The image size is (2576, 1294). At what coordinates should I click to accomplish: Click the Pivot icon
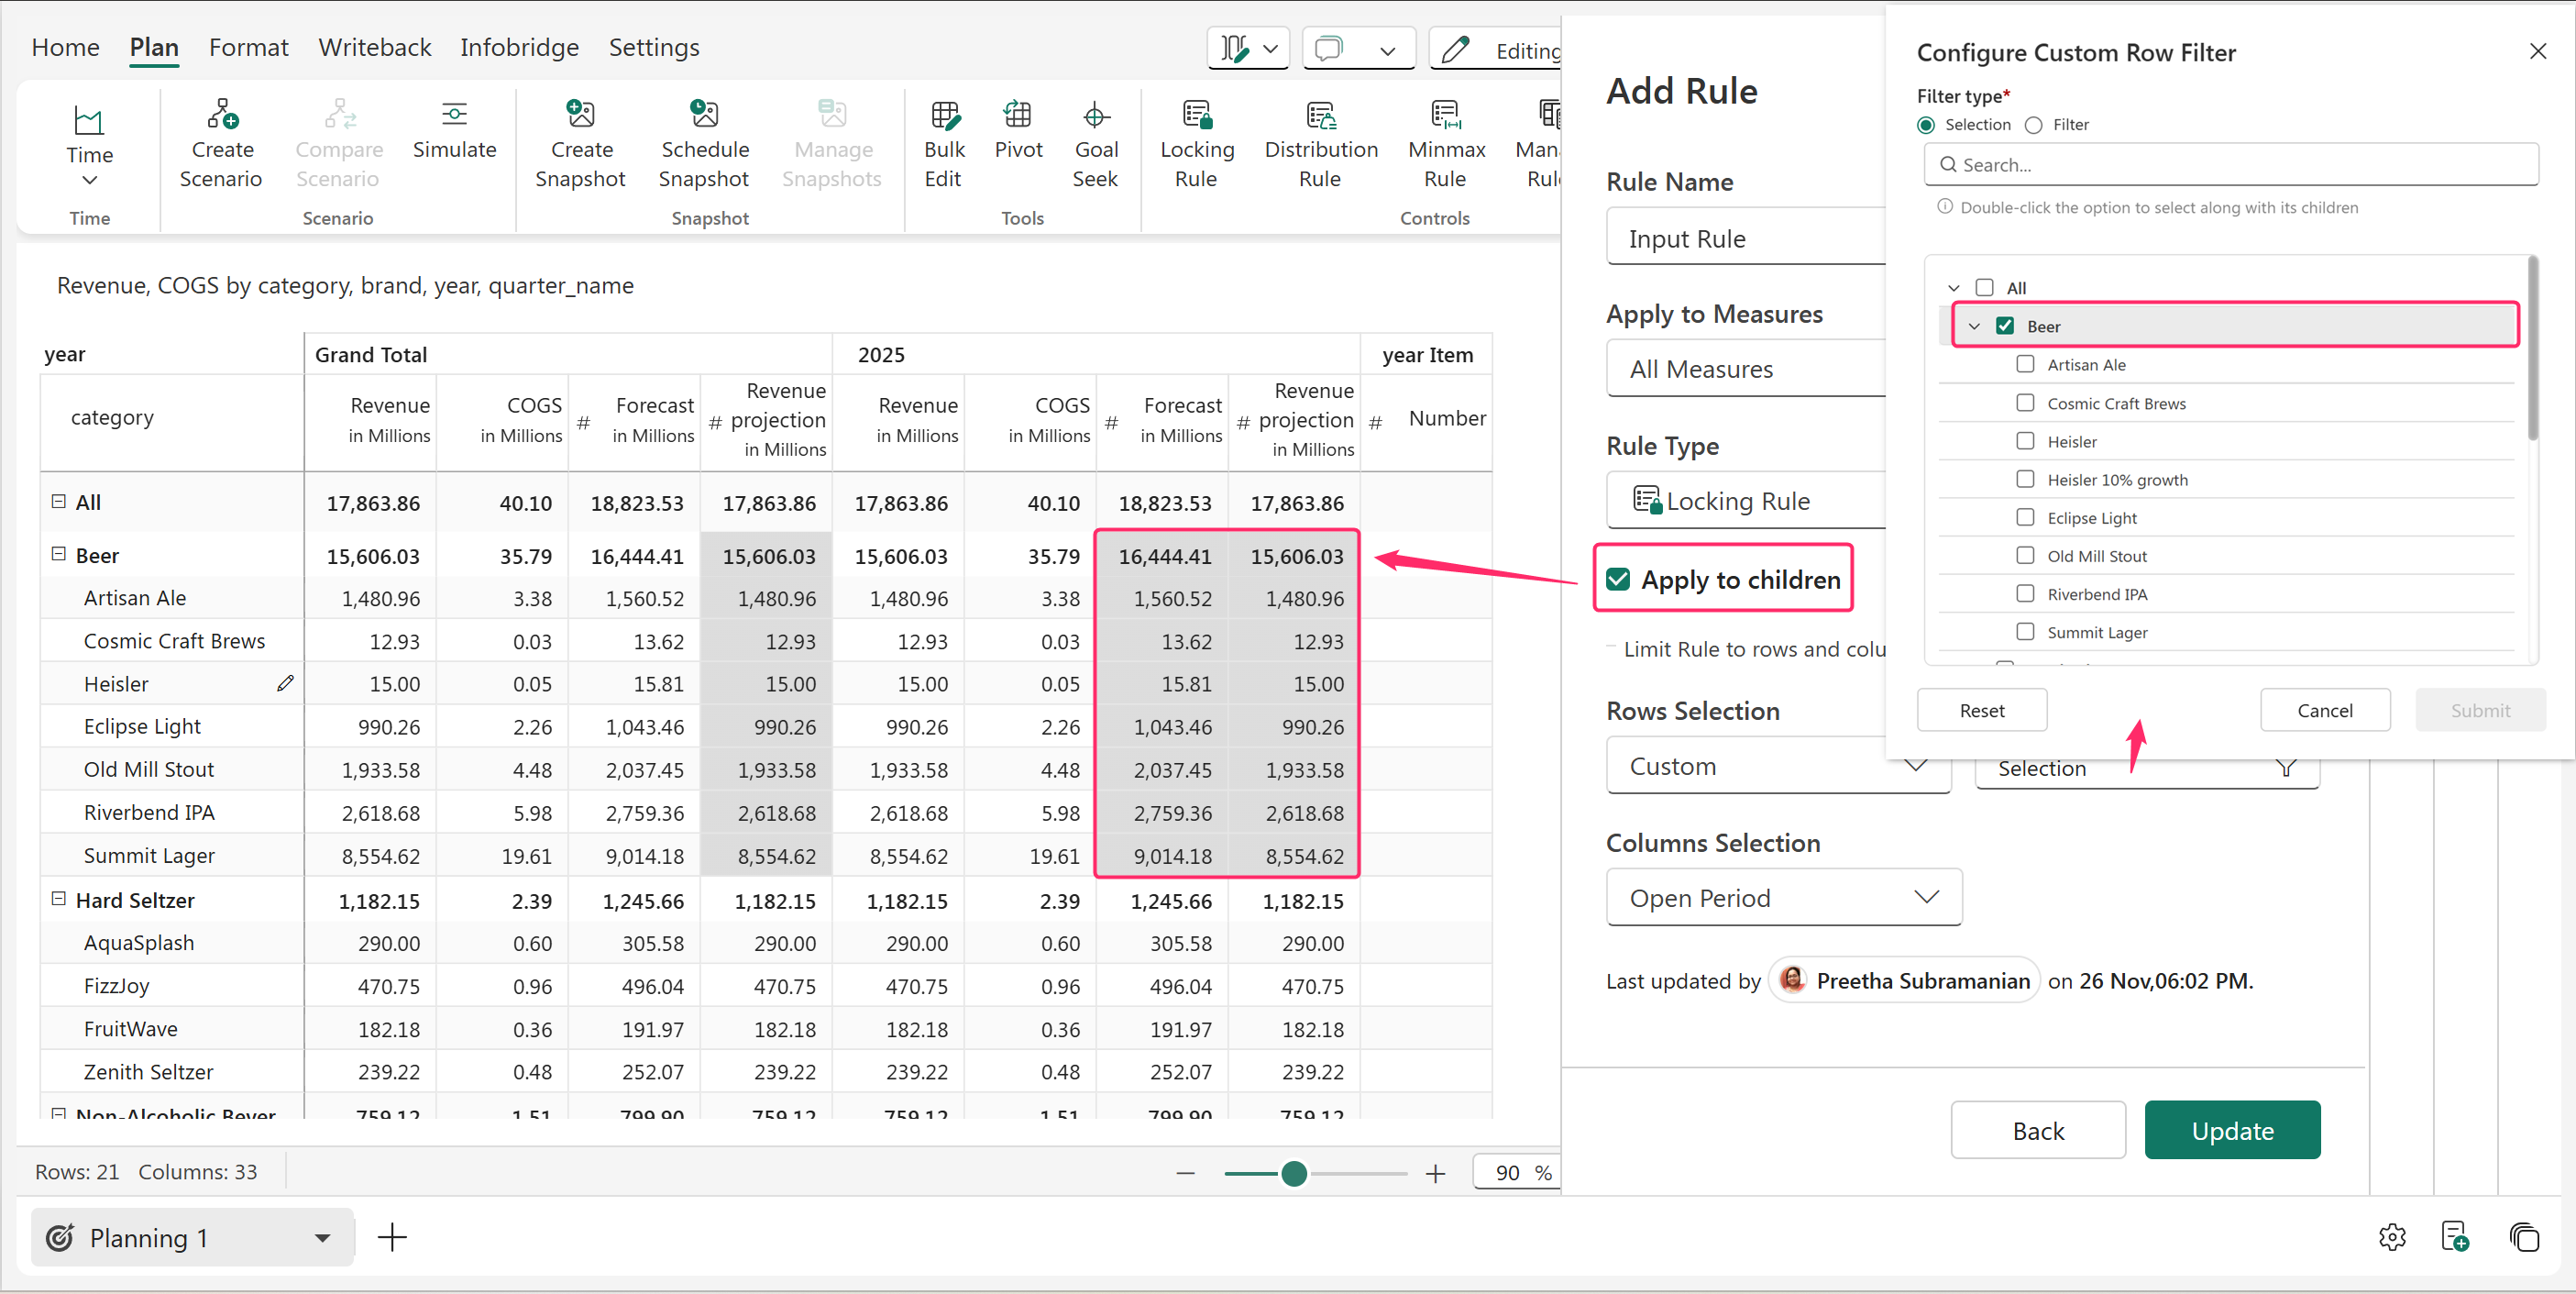click(x=1017, y=115)
